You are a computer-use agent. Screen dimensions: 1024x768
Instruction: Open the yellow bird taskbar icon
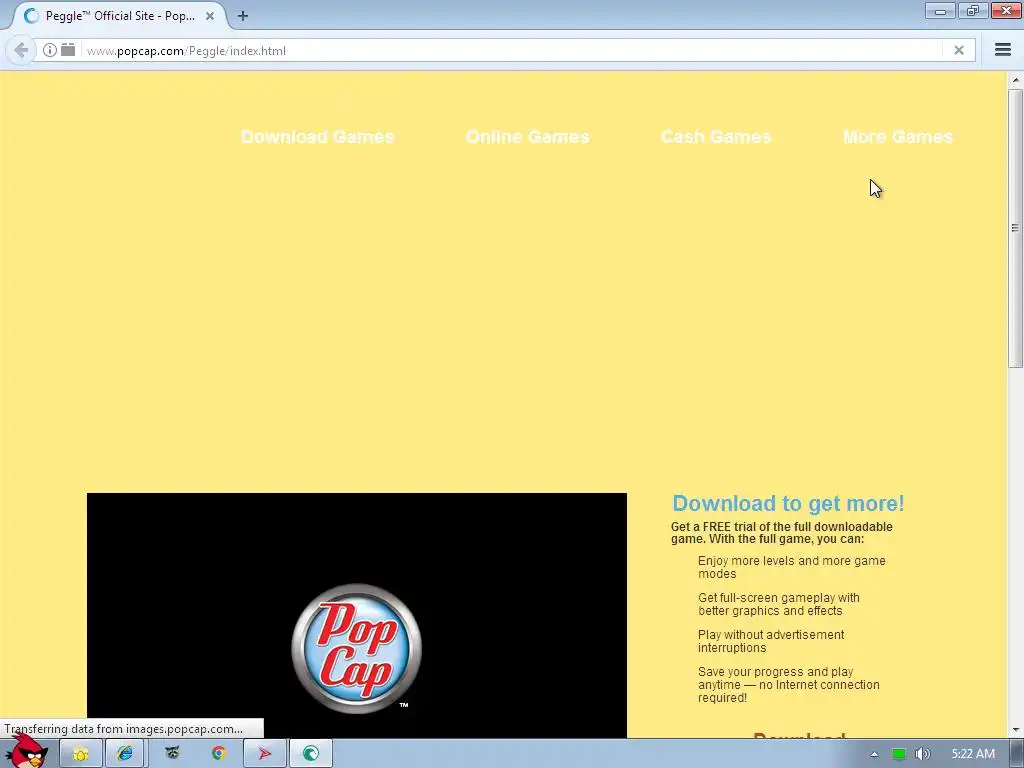pyautogui.click(x=81, y=754)
